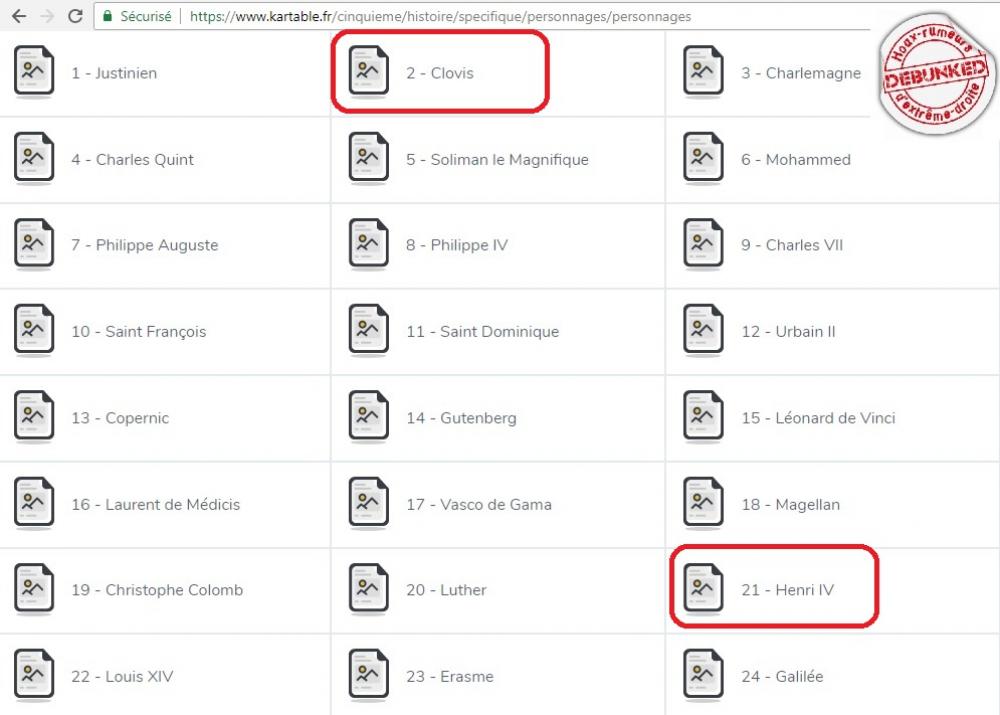Viewport: 1000px width, 715px height.
Task: Click the green secure padlock icon
Action: click(x=107, y=16)
